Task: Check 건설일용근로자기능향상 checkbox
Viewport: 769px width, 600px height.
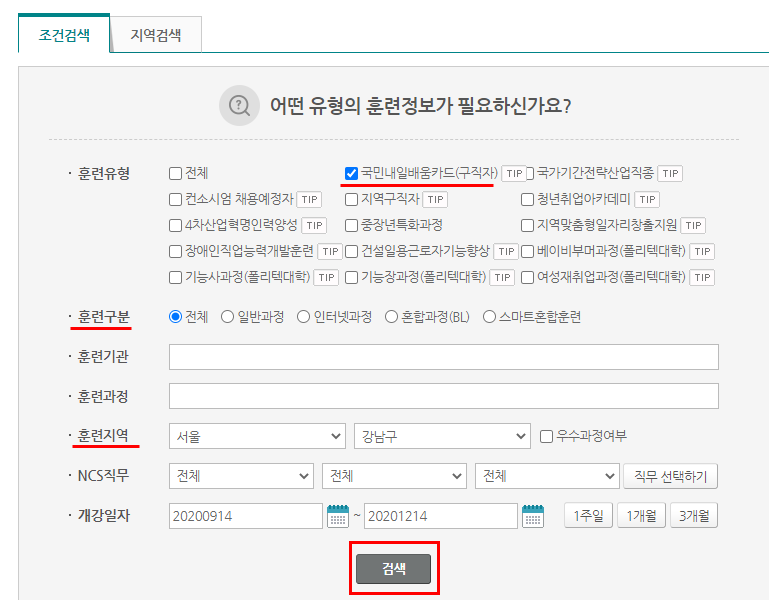Action: [x=351, y=251]
